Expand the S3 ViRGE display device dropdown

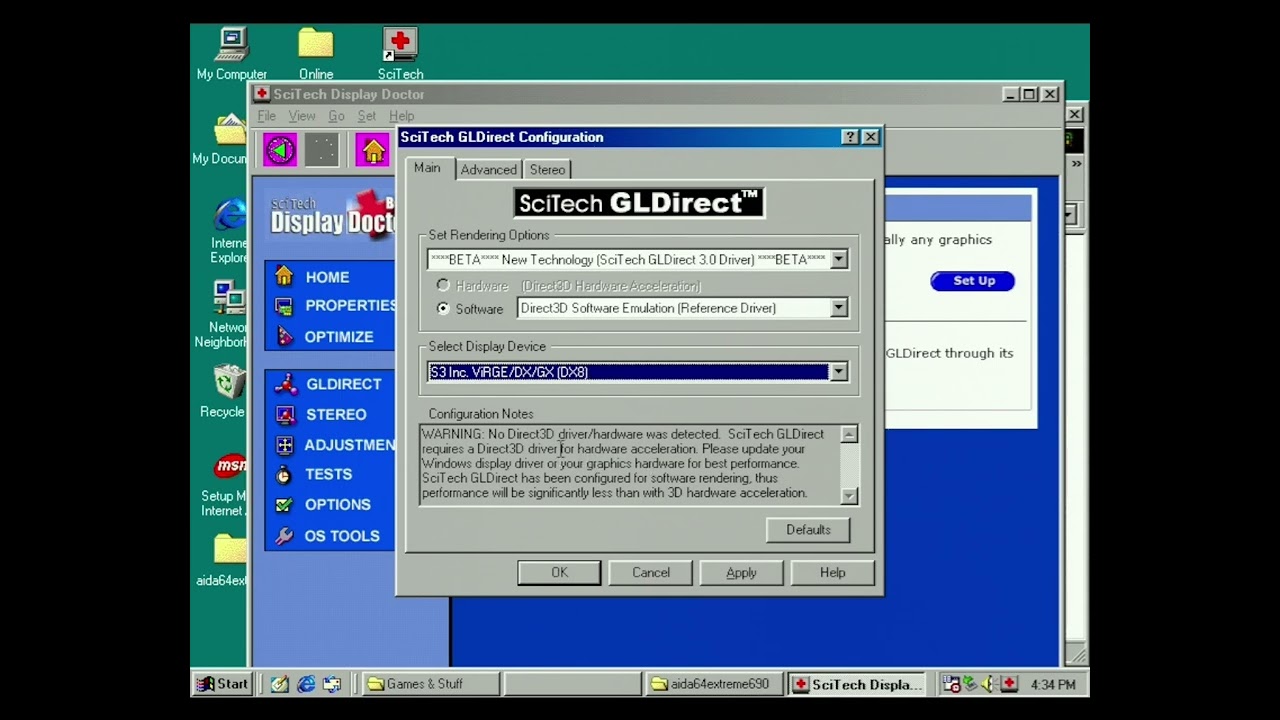(839, 372)
